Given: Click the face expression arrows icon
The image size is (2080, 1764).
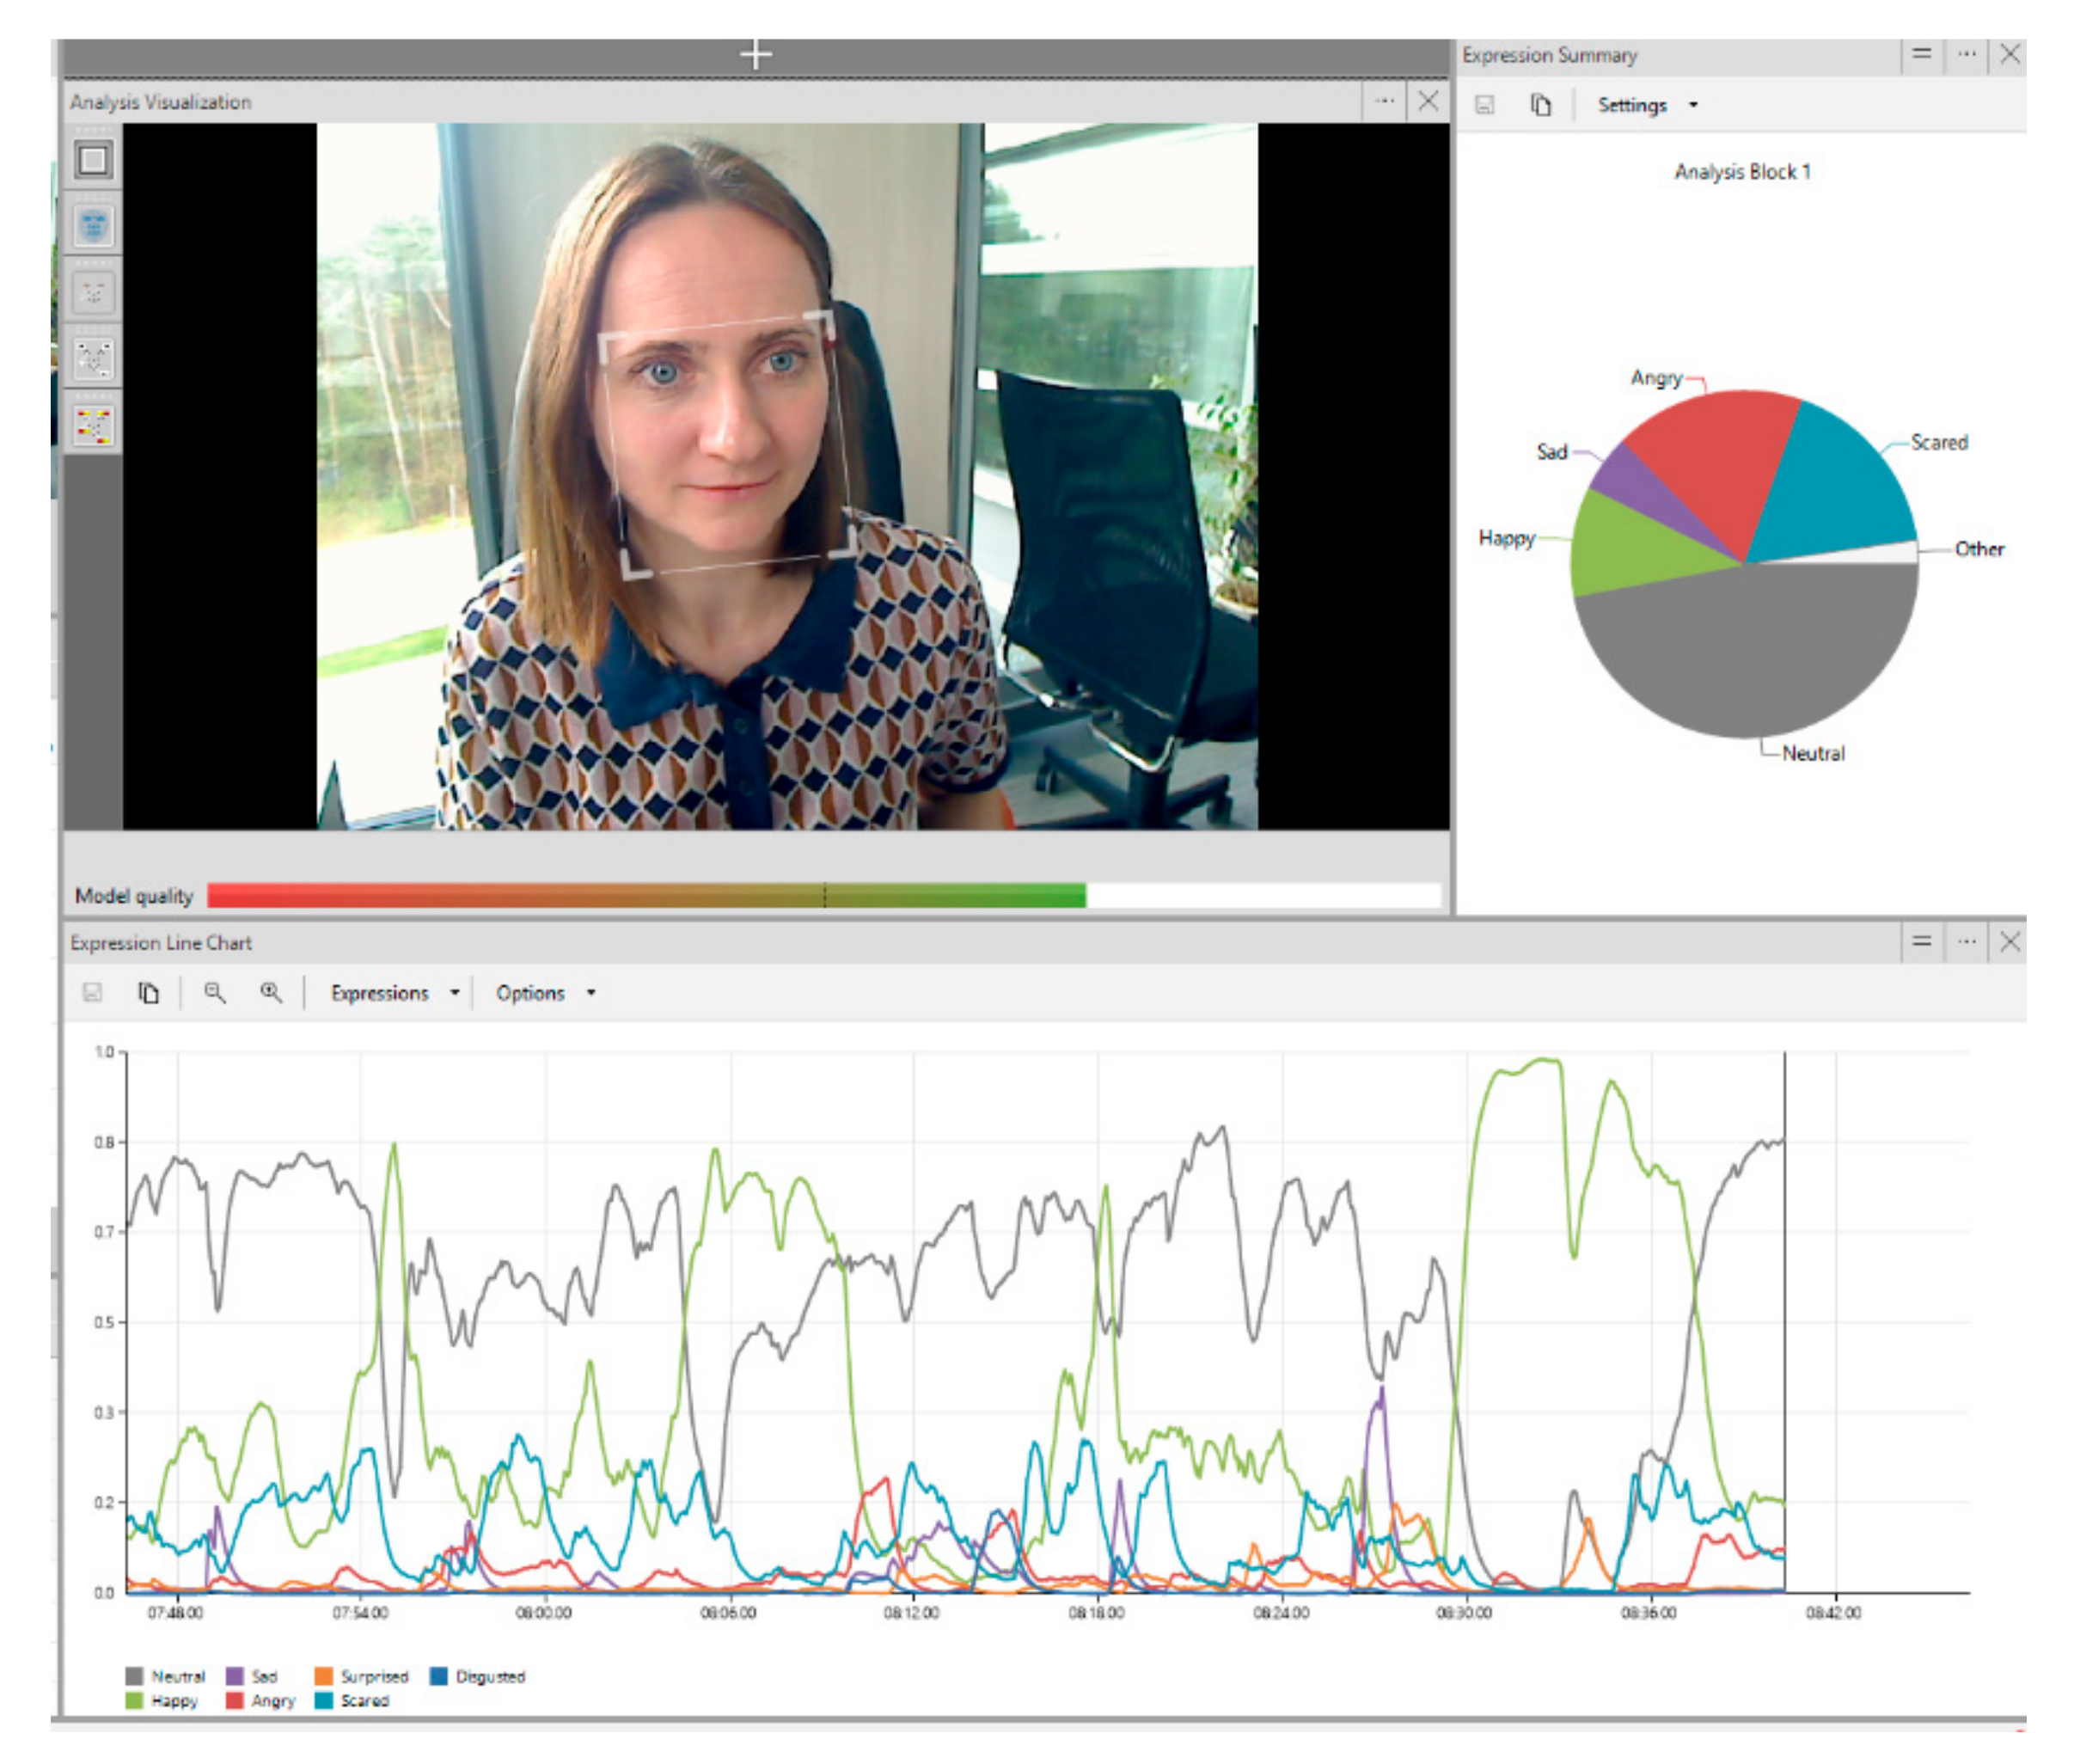Looking at the screenshot, I should 93,358.
